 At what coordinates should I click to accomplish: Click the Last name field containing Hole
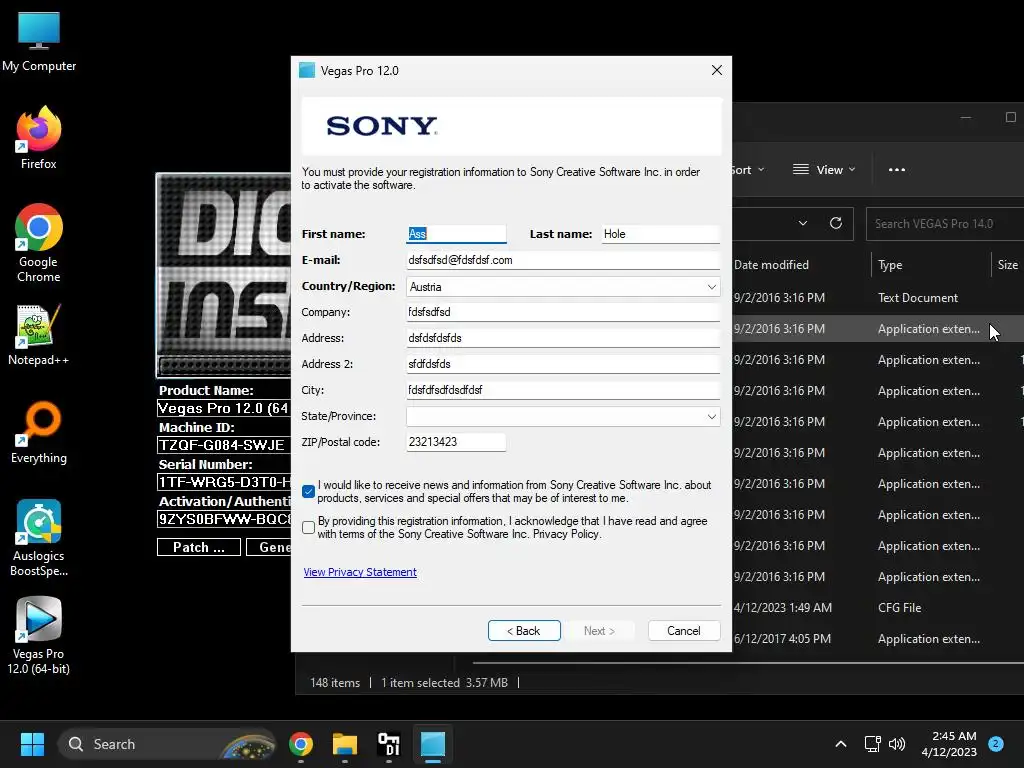tap(660, 234)
